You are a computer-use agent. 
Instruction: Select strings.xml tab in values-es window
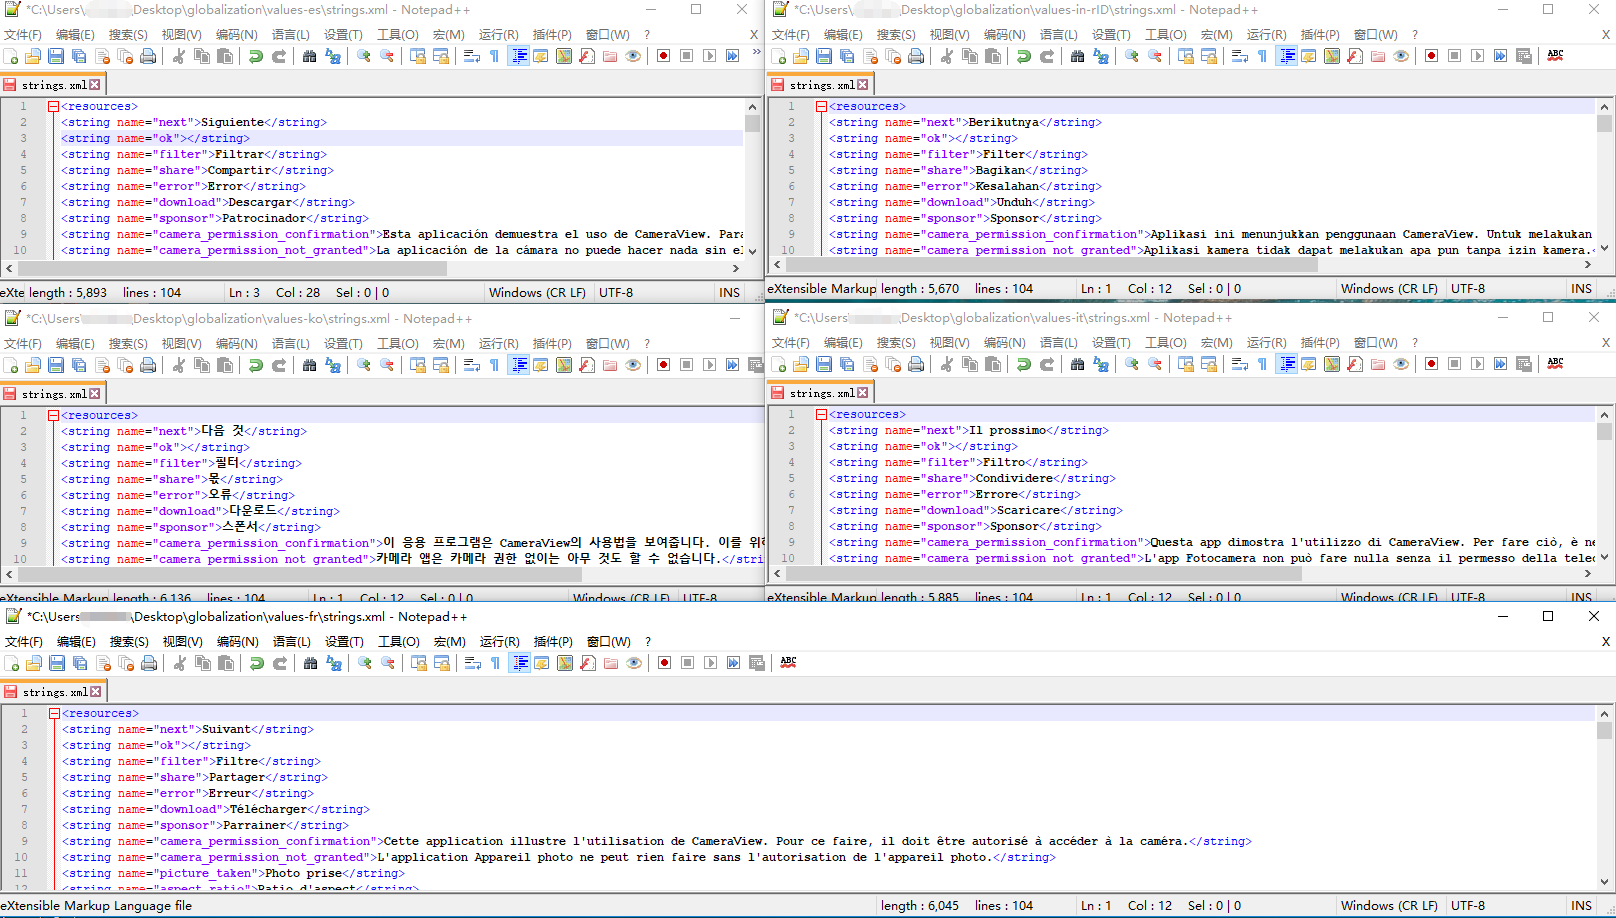53,85
